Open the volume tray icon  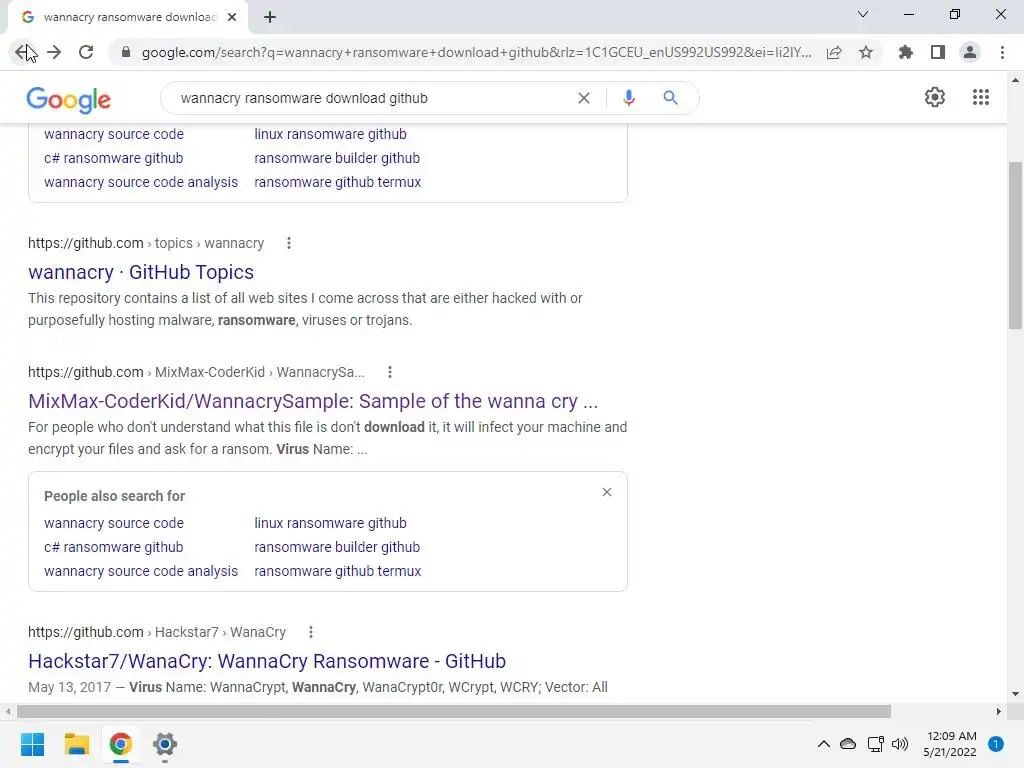tap(900, 744)
